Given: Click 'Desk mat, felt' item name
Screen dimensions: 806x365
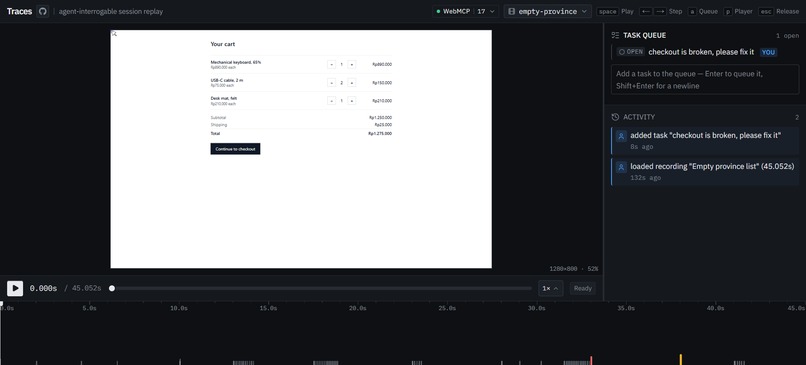Looking at the screenshot, I should [224, 98].
